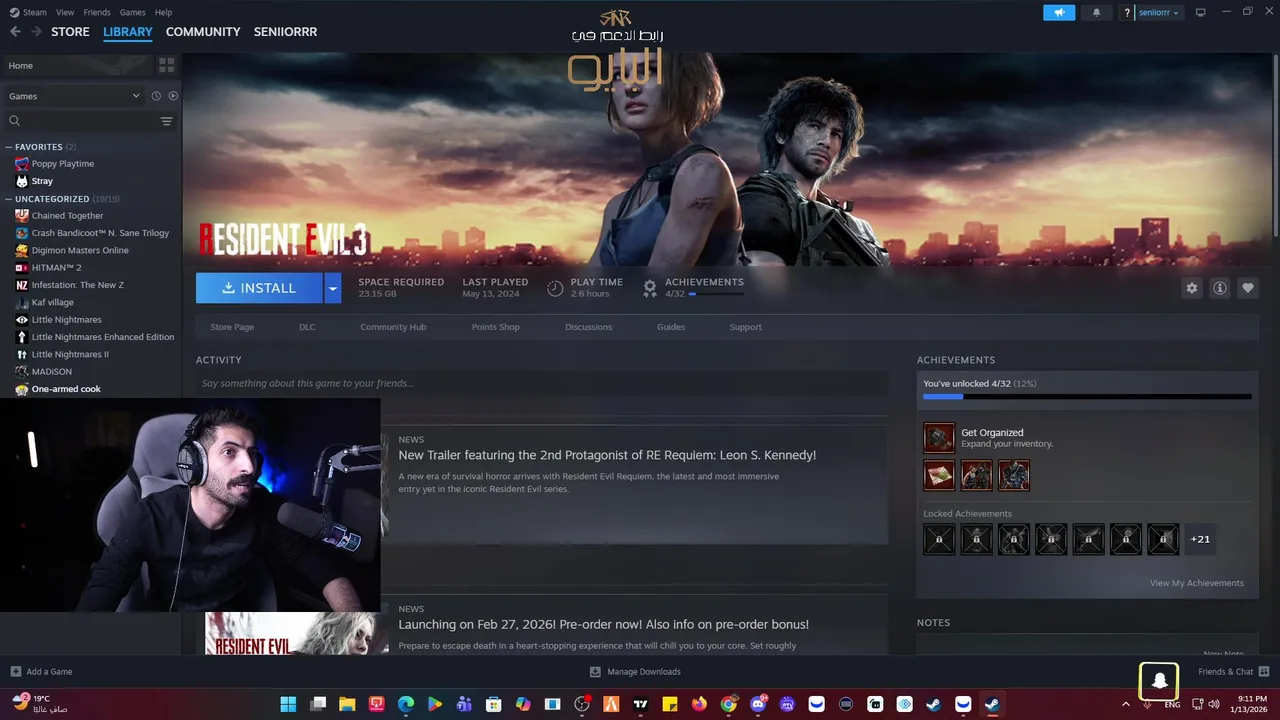Viewport: 1280px width, 720px height.
Task: Open Manage Downloads at the bottom
Action: (x=635, y=672)
